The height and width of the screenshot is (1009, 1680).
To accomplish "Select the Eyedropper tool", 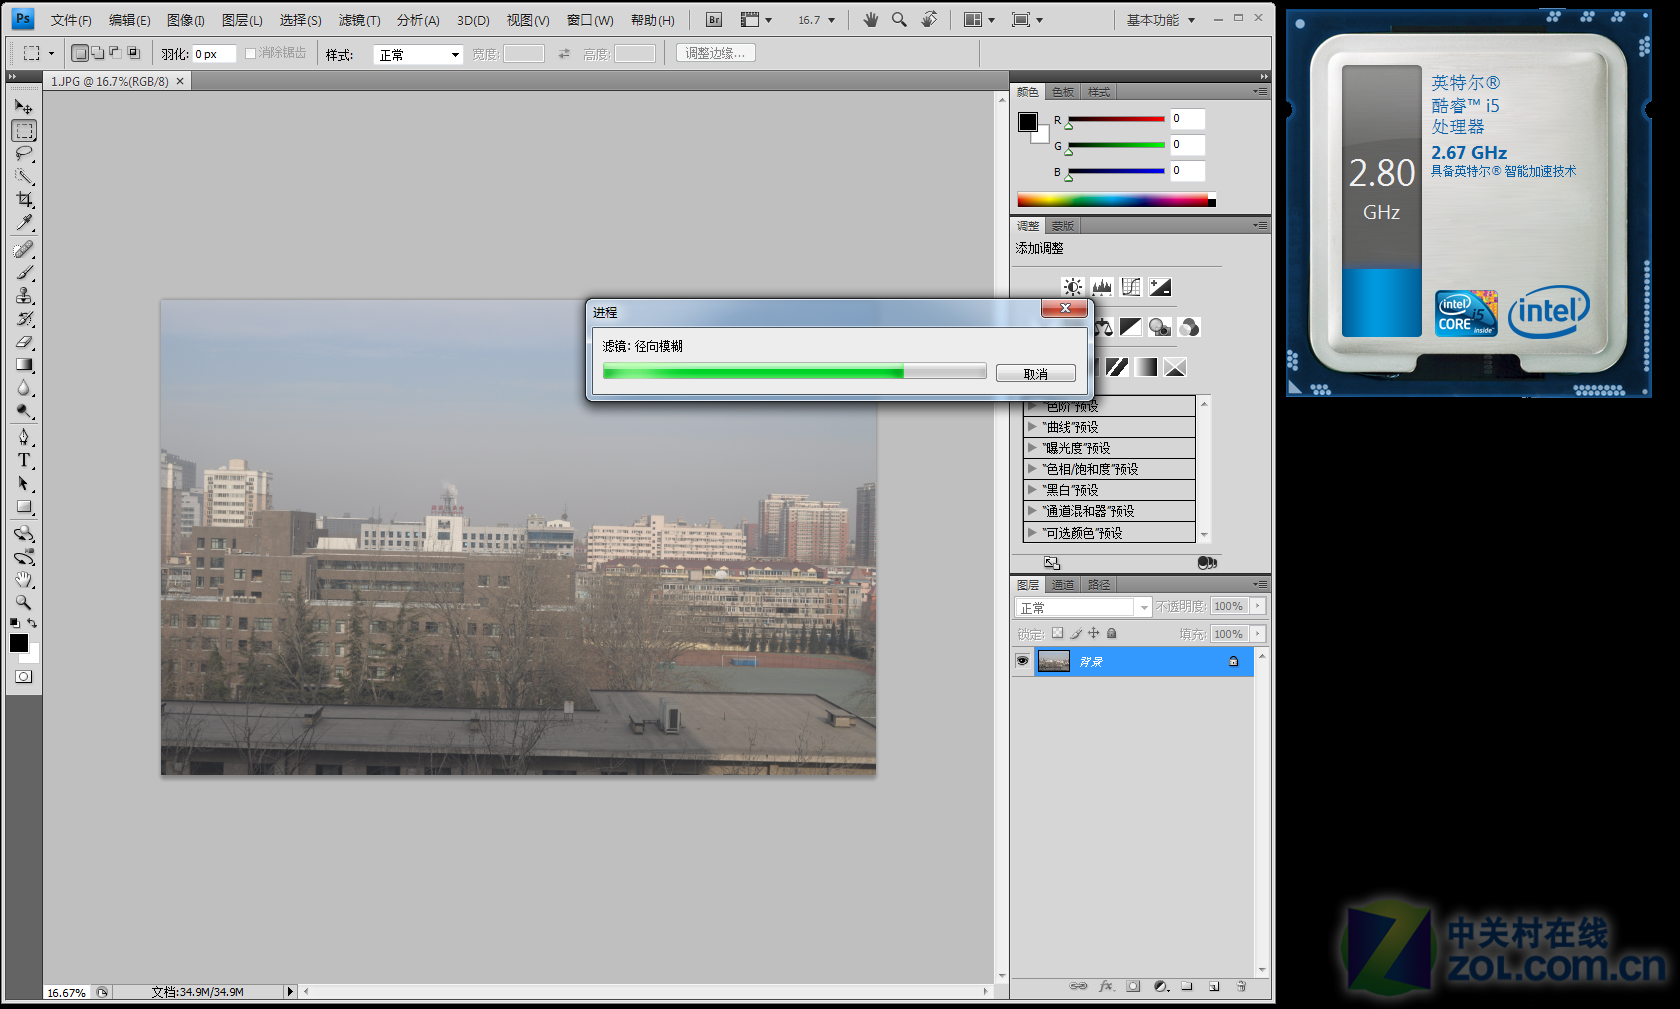I will point(24,223).
